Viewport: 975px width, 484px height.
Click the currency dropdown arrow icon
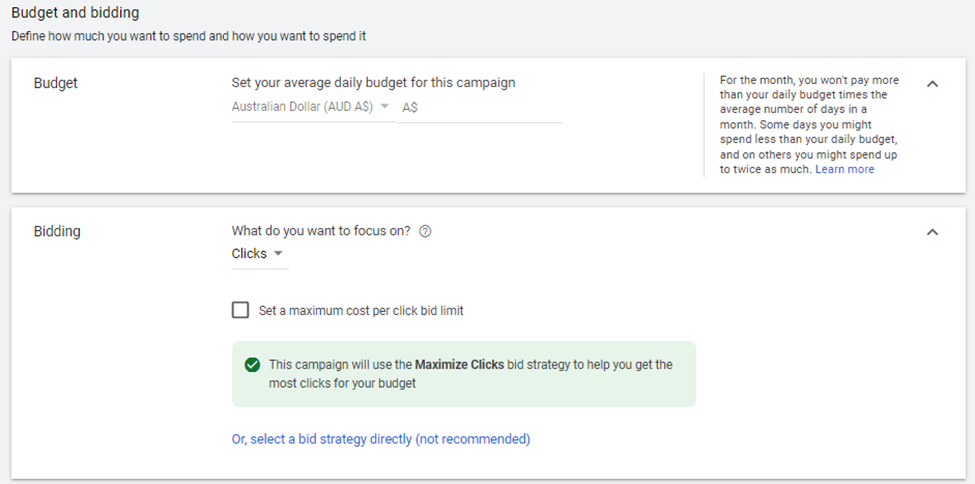(384, 106)
